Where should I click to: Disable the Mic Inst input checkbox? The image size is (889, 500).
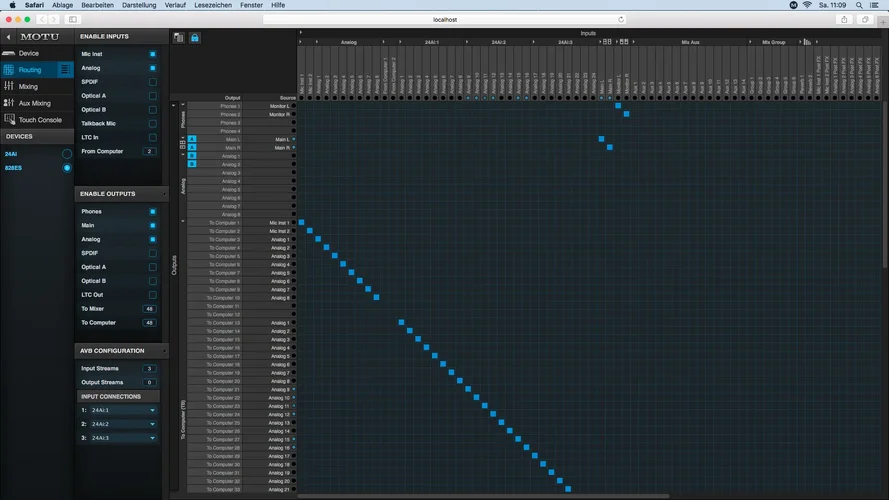[x=153, y=54]
